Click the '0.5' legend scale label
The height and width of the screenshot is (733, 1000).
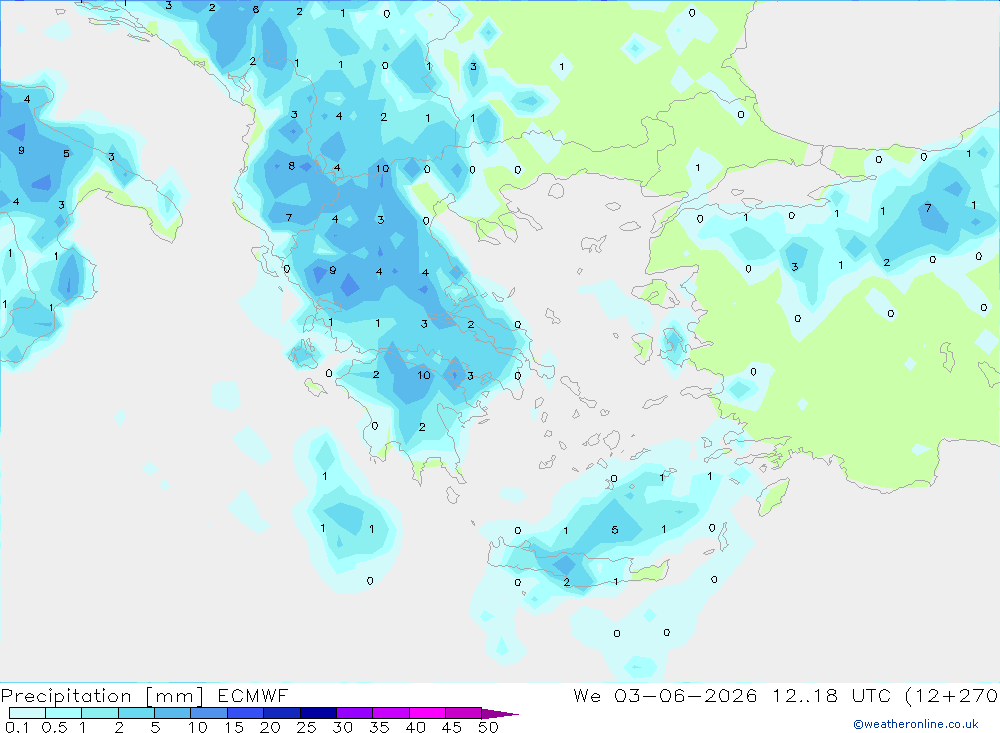[x=54, y=727]
